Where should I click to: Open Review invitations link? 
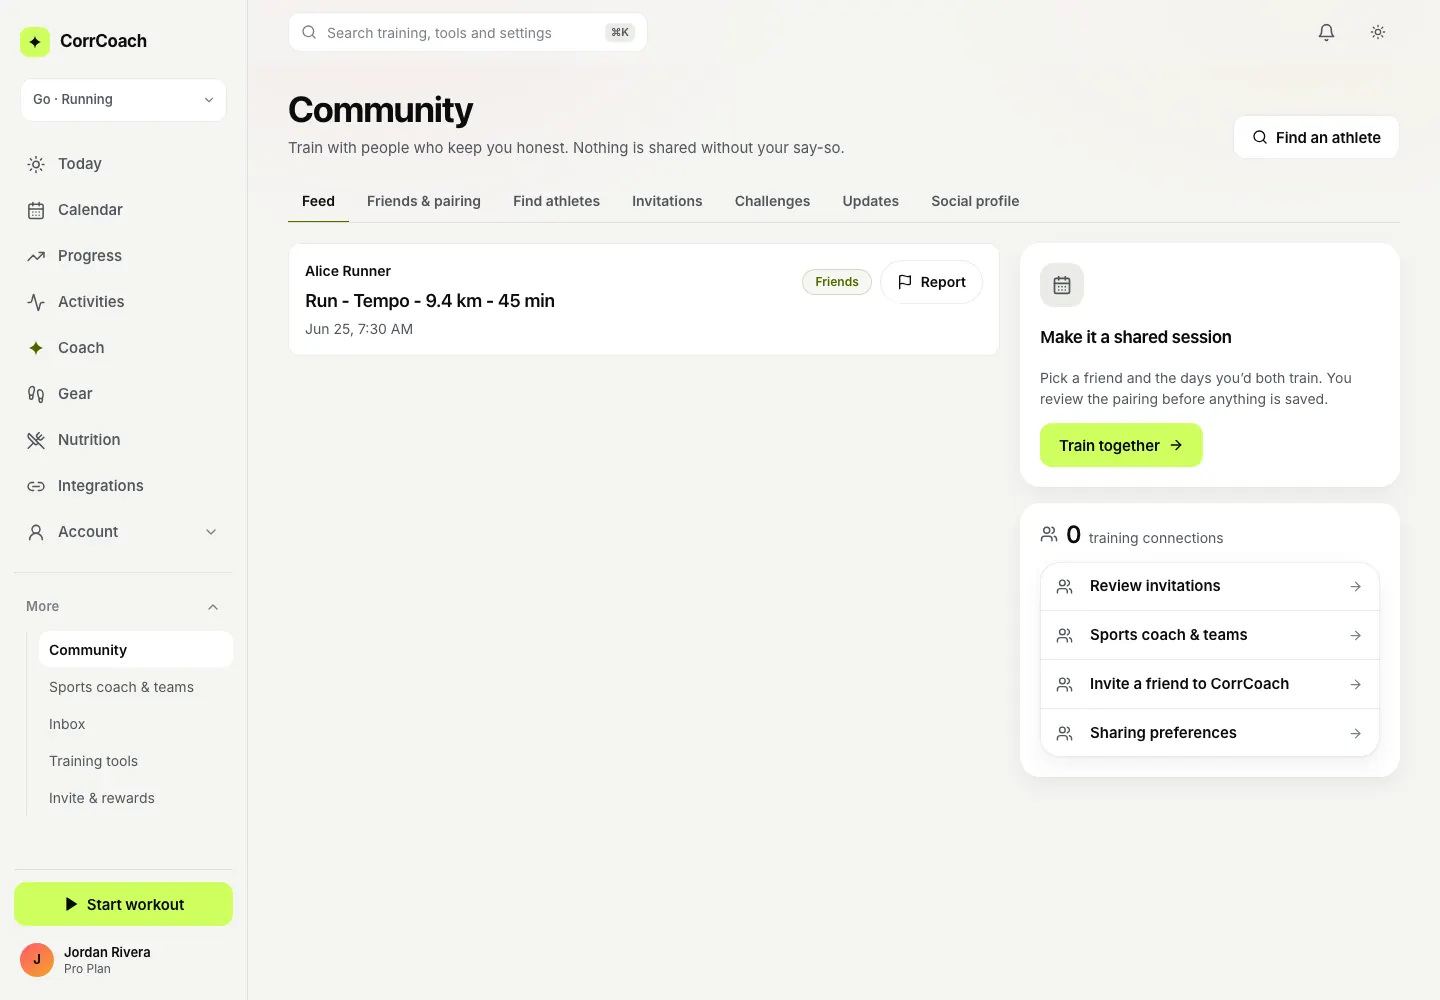coord(1210,586)
